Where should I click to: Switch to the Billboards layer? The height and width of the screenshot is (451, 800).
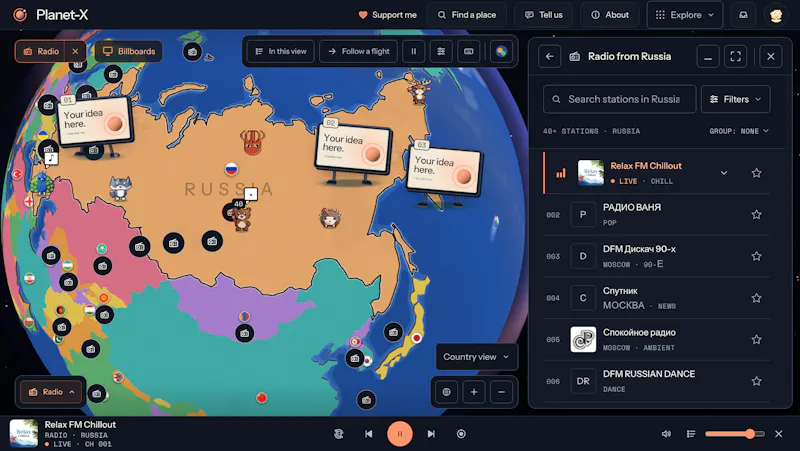tap(129, 51)
